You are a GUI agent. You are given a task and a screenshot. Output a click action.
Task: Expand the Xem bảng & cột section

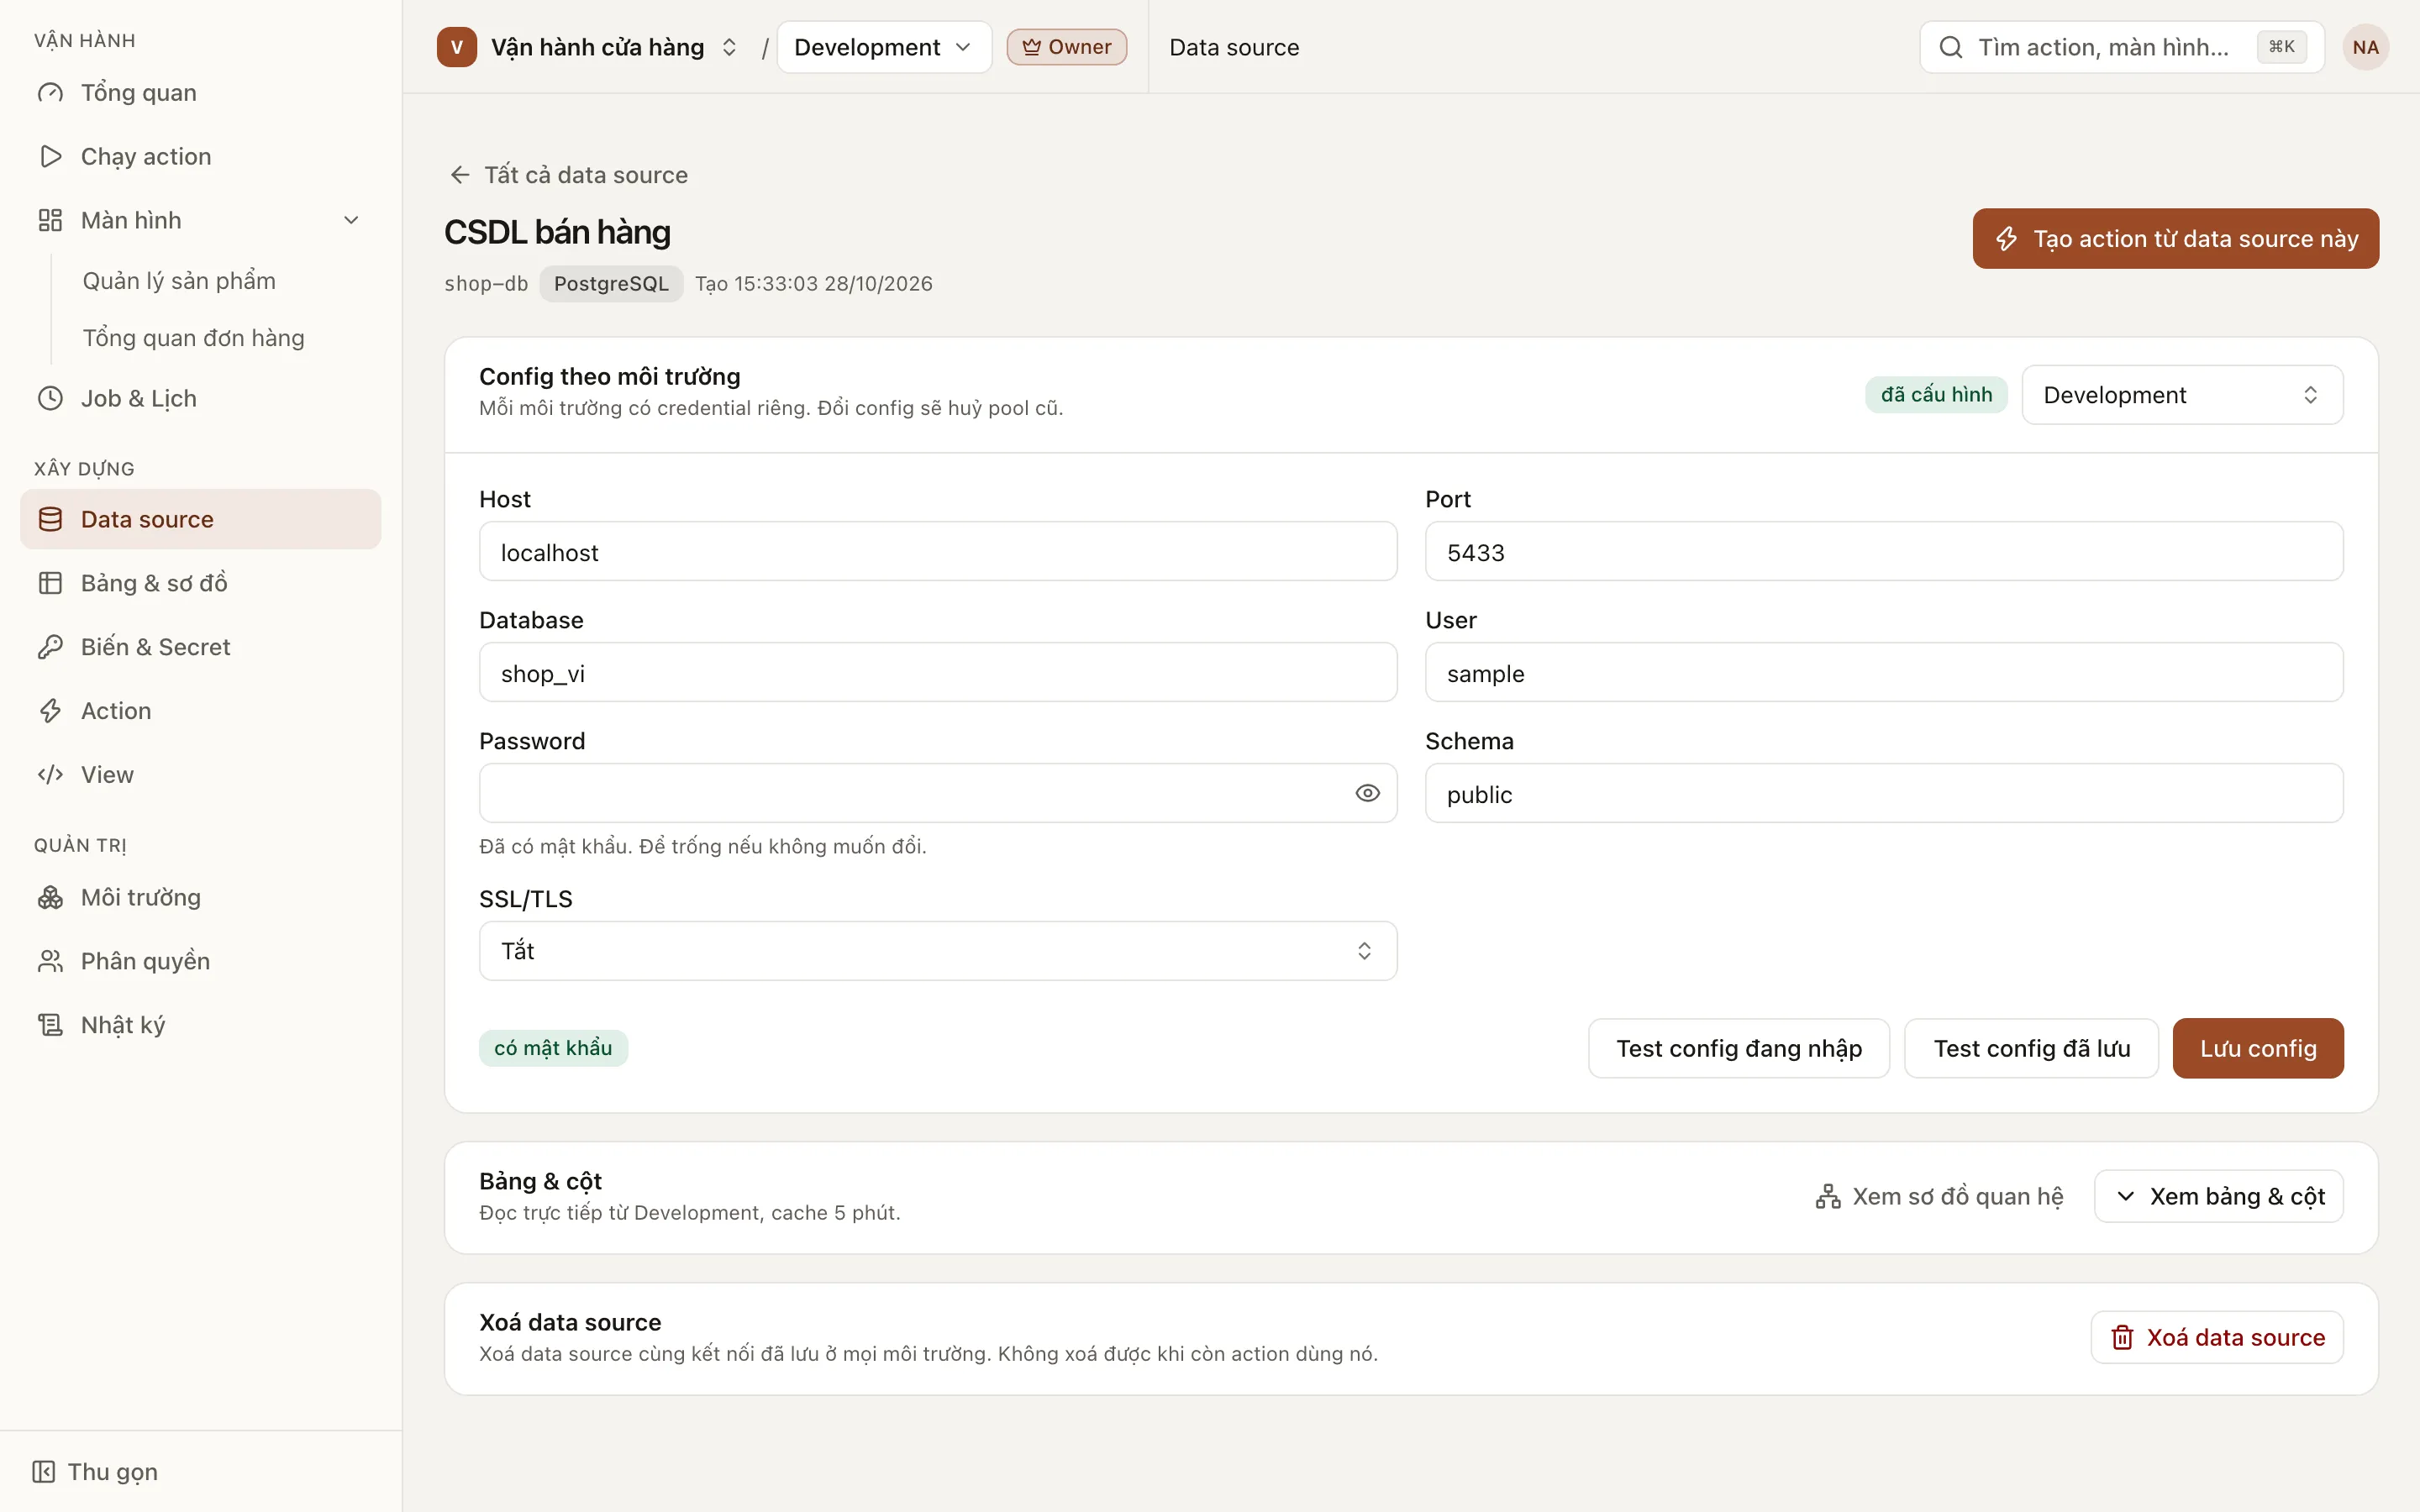pyautogui.click(x=2218, y=1196)
